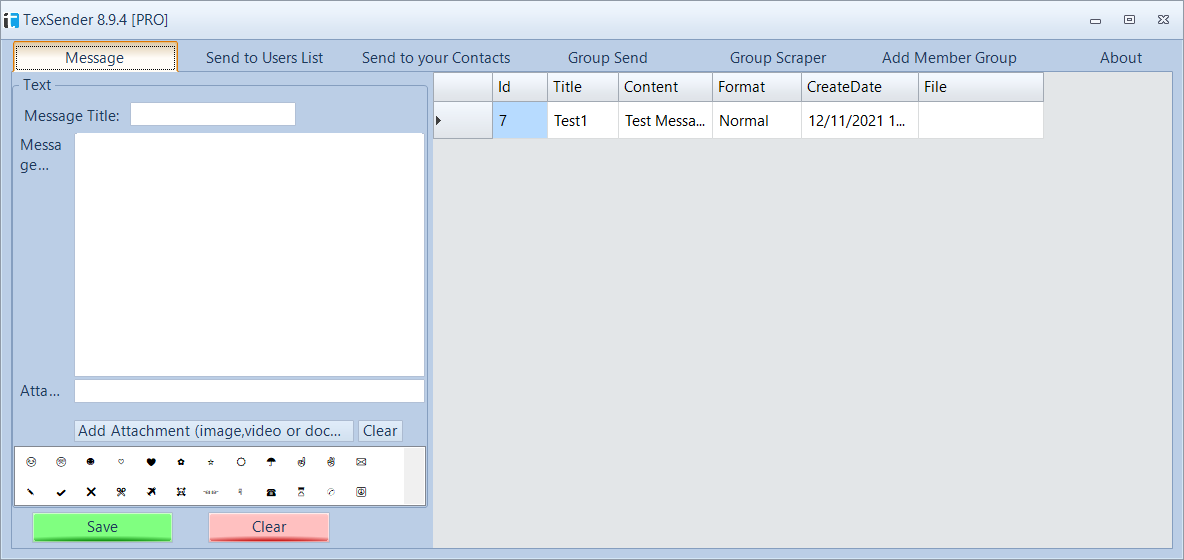
Task: Select the Test1 title cell
Action: [583, 121]
